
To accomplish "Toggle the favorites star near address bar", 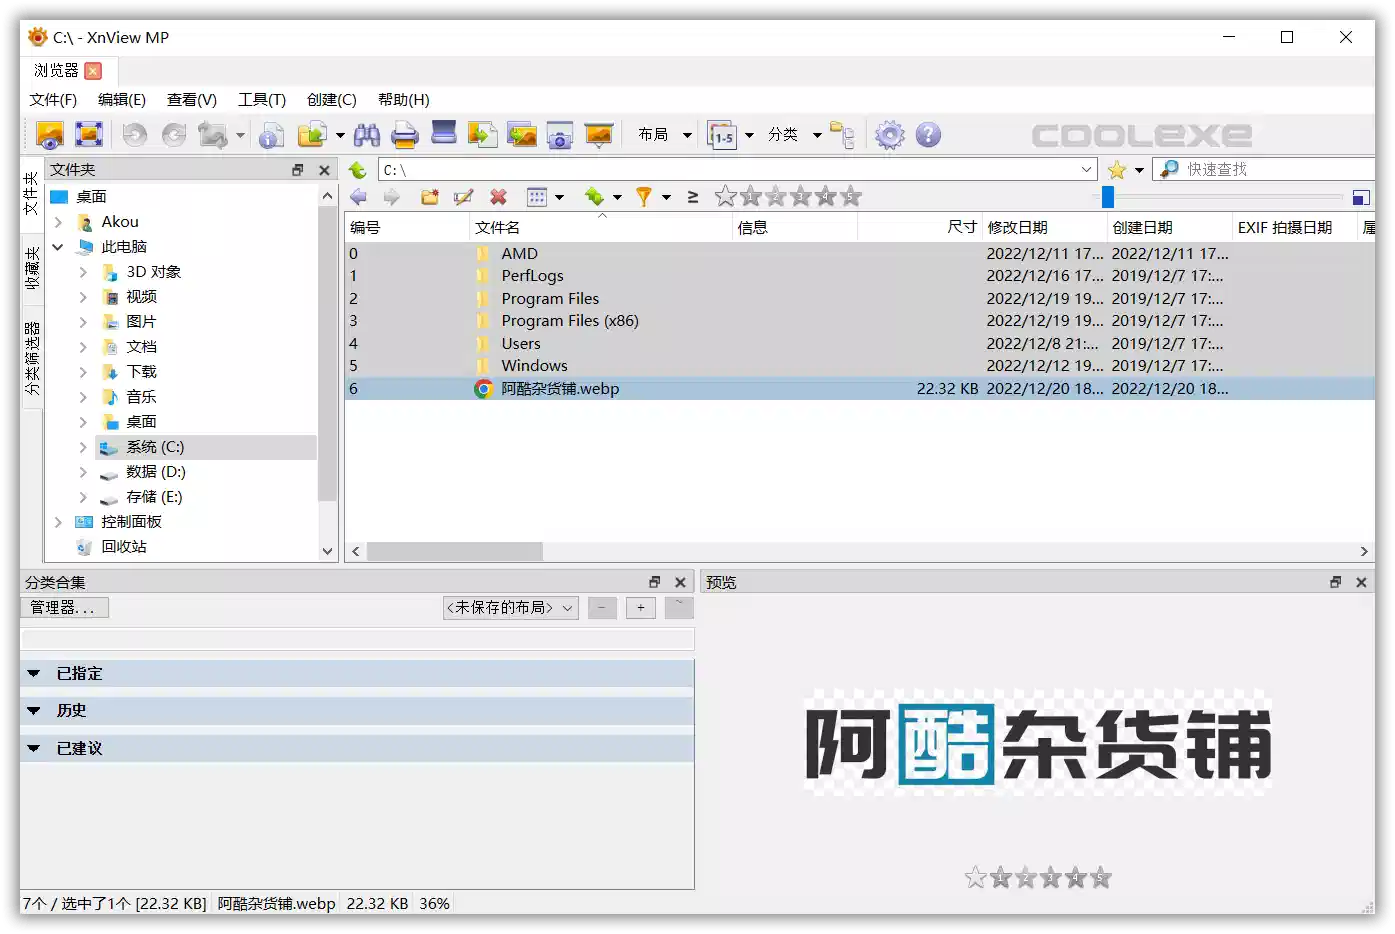I will coord(1117,169).
